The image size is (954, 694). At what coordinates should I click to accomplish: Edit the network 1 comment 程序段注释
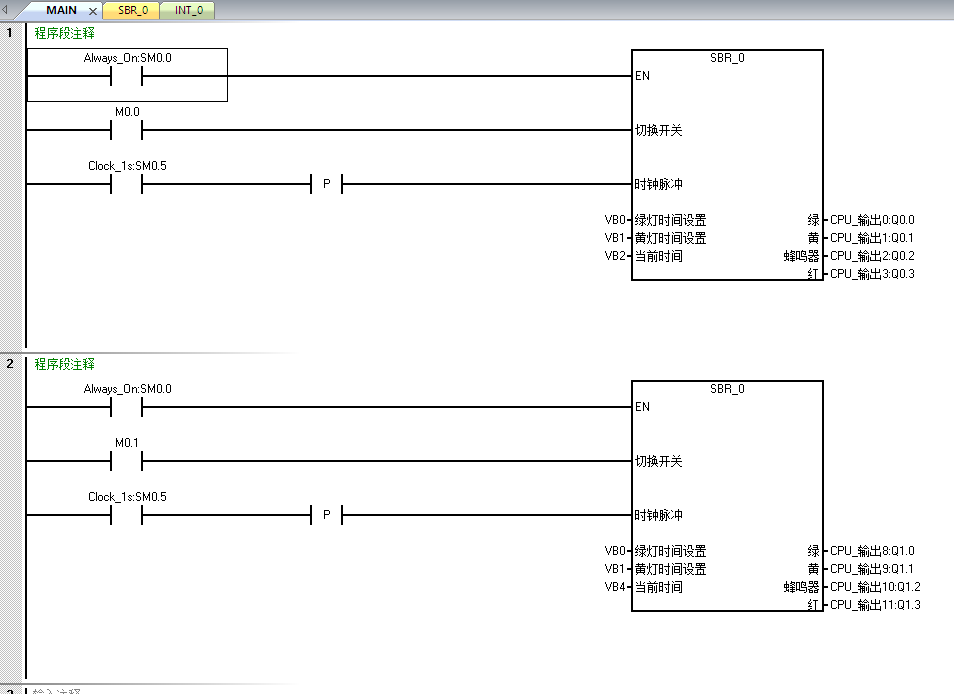[65, 33]
